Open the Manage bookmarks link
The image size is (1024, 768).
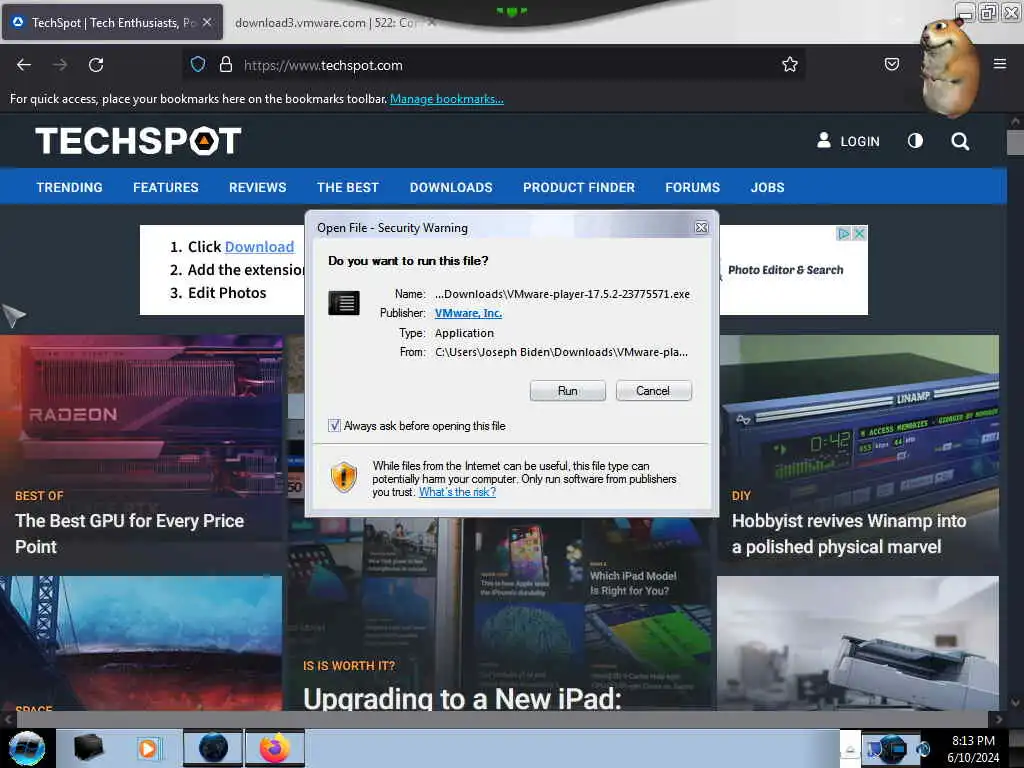447,99
